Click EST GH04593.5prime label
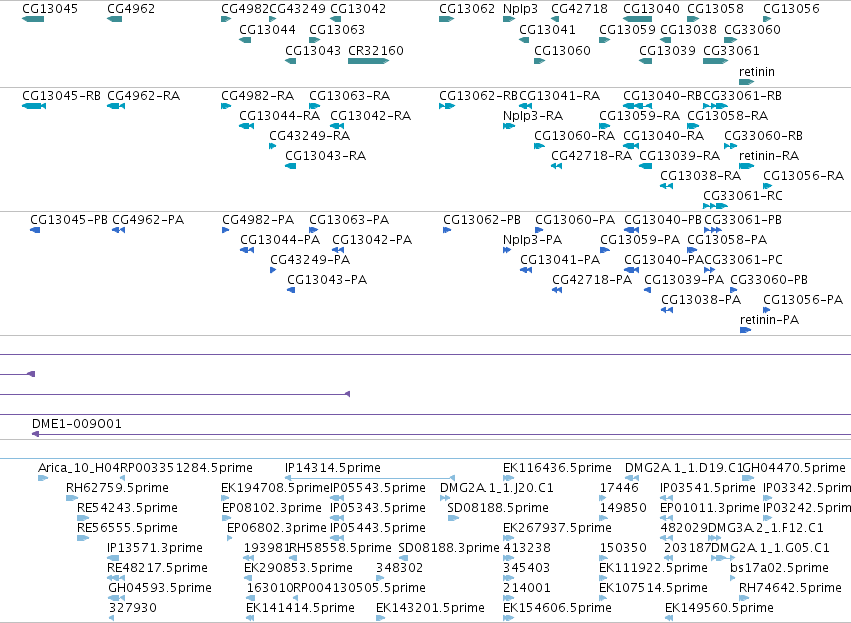 click(x=160, y=588)
